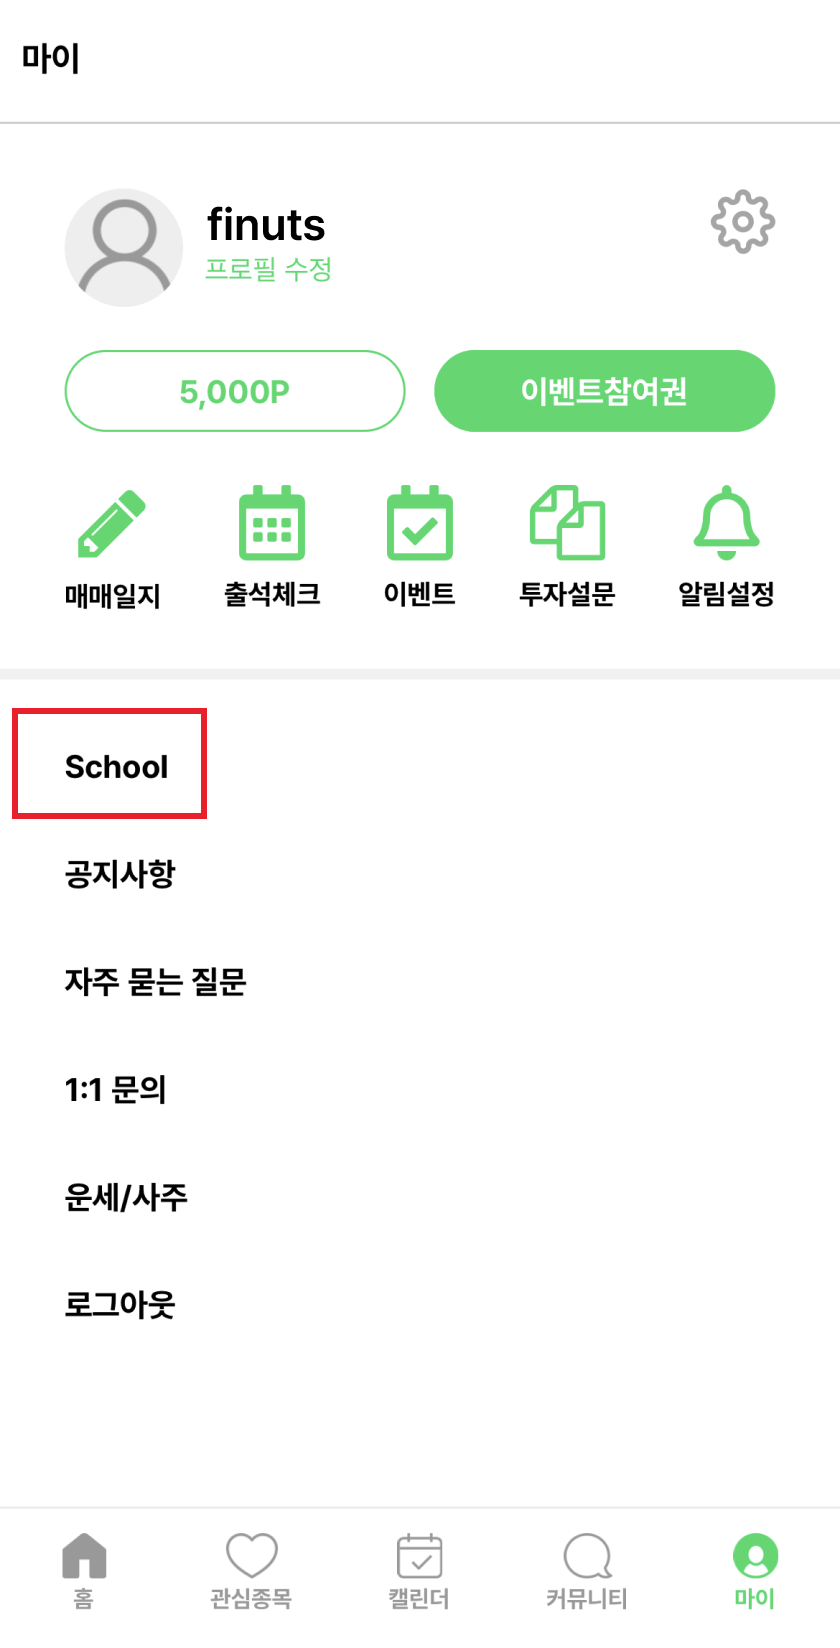840x1648 pixels.
Task: Open the School menu item
Action: [x=117, y=767]
